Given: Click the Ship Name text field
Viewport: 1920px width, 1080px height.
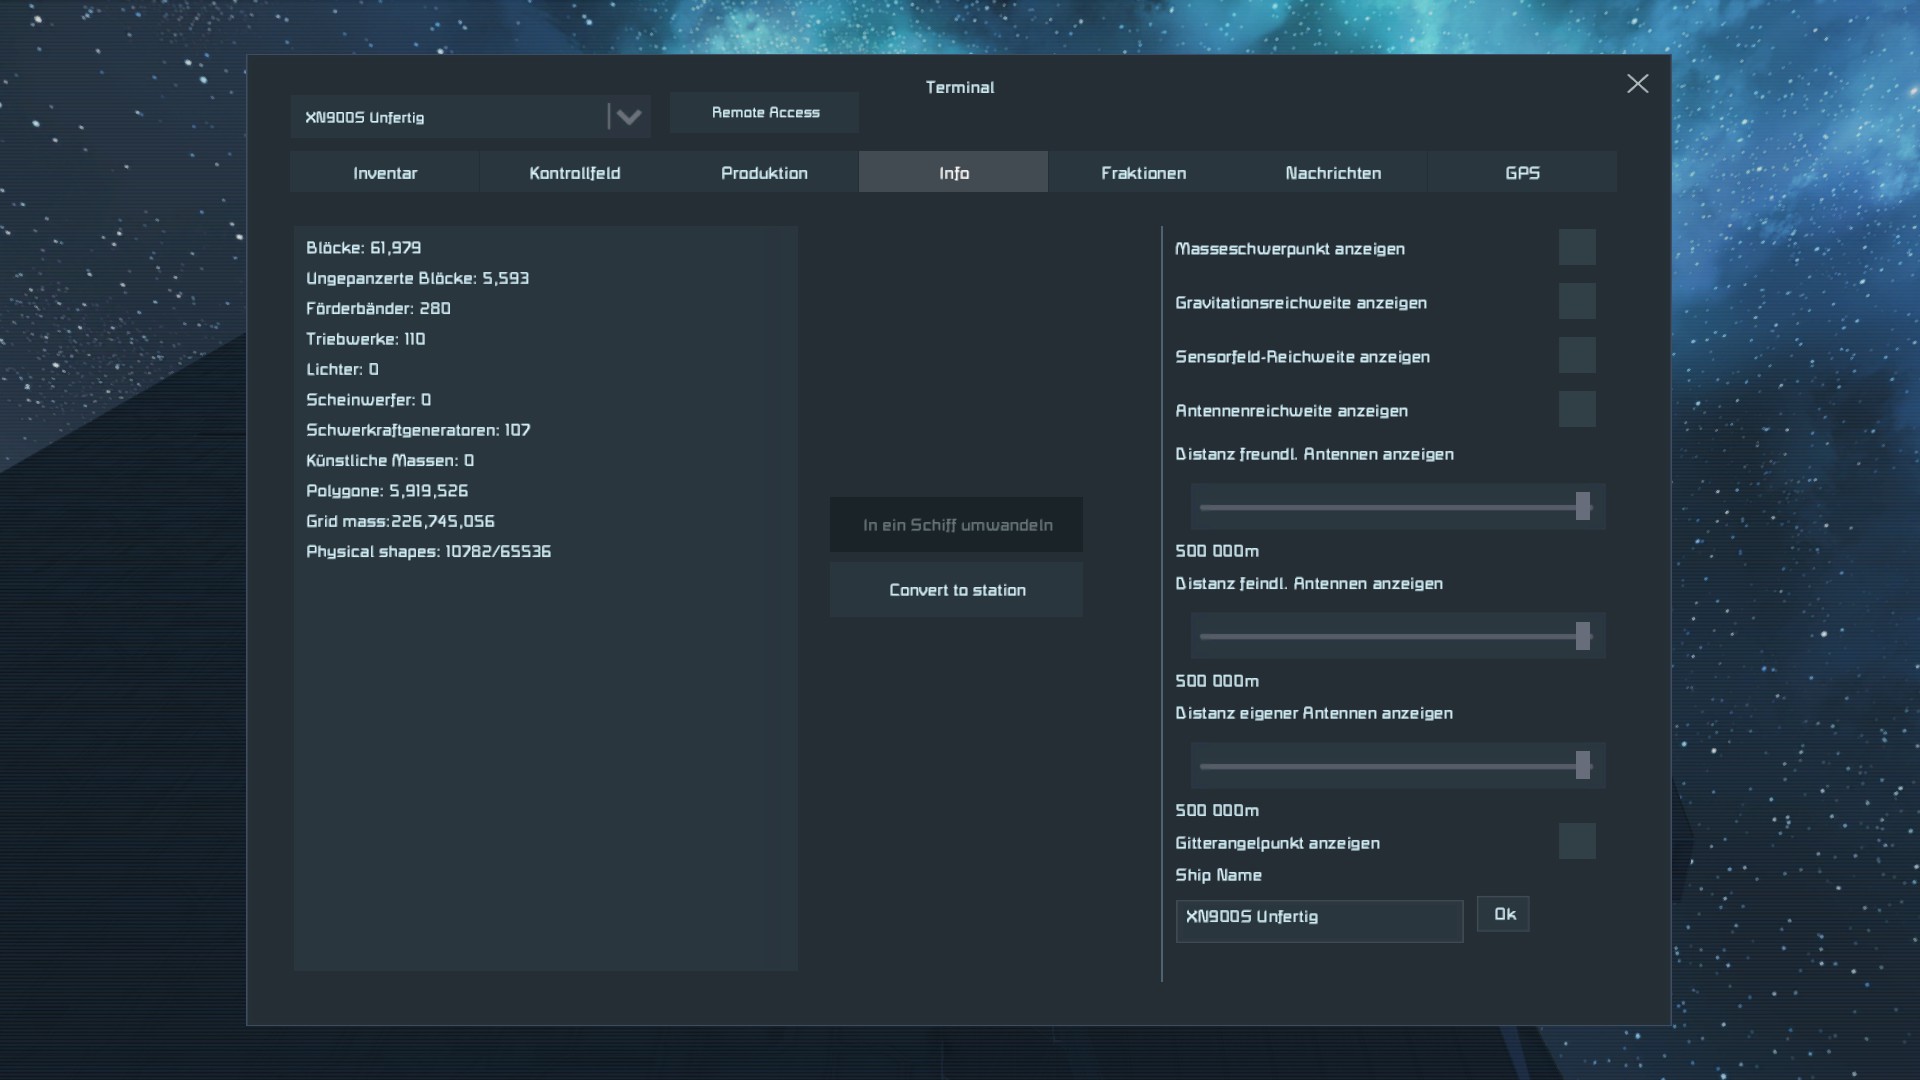Looking at the screenshot, I should click(1318, 920).
